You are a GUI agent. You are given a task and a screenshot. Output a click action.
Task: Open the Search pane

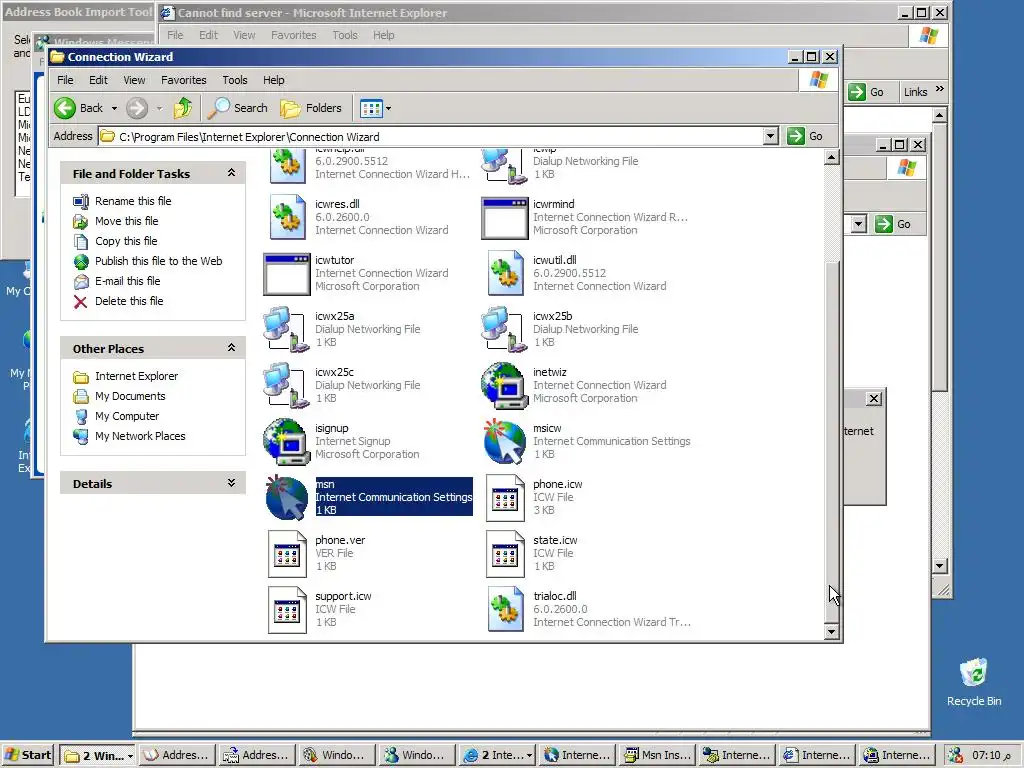pos(238,108)
